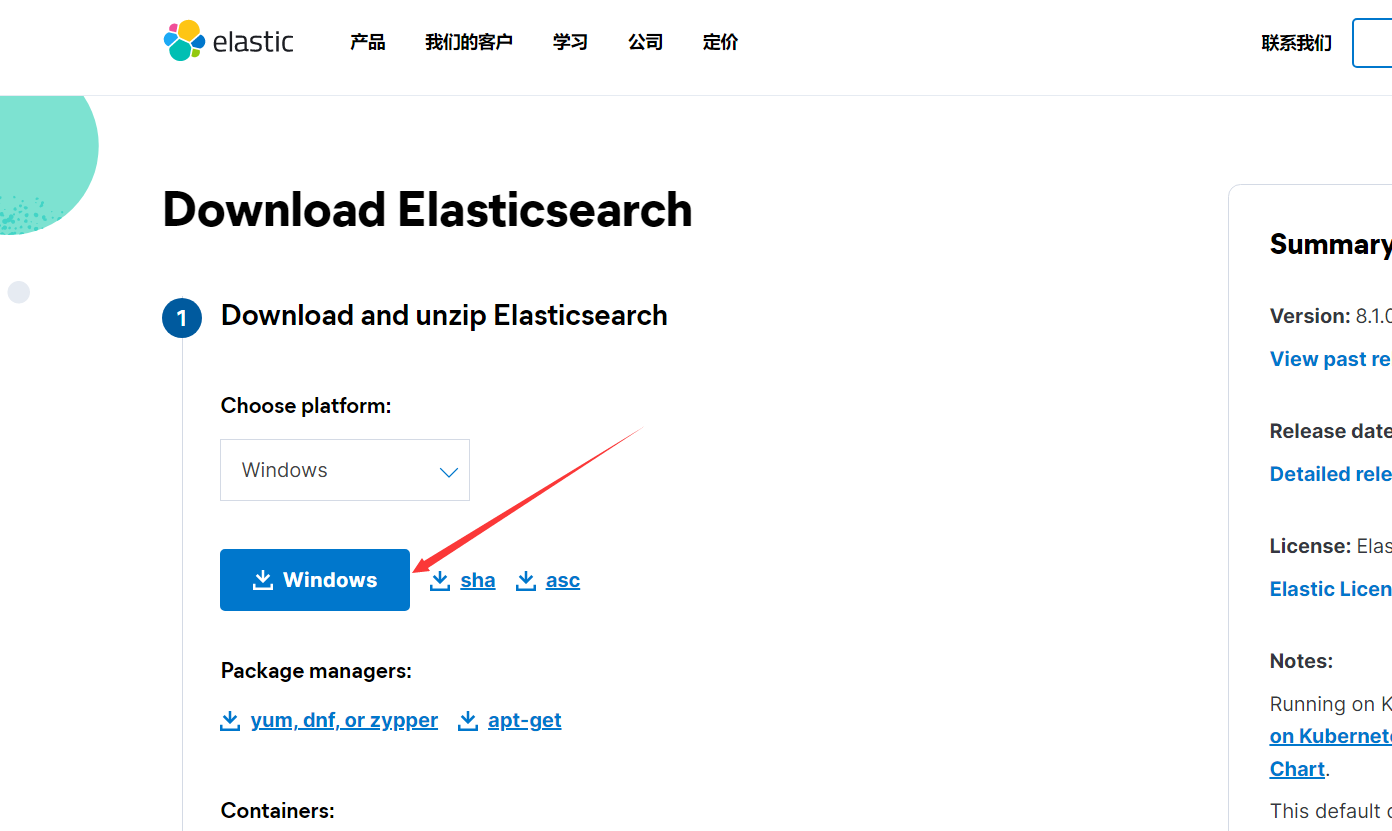The width and height of the screenshot is (1392, 831).
Task: Open the Windows platform combo box
Action: tap(345, 470)
